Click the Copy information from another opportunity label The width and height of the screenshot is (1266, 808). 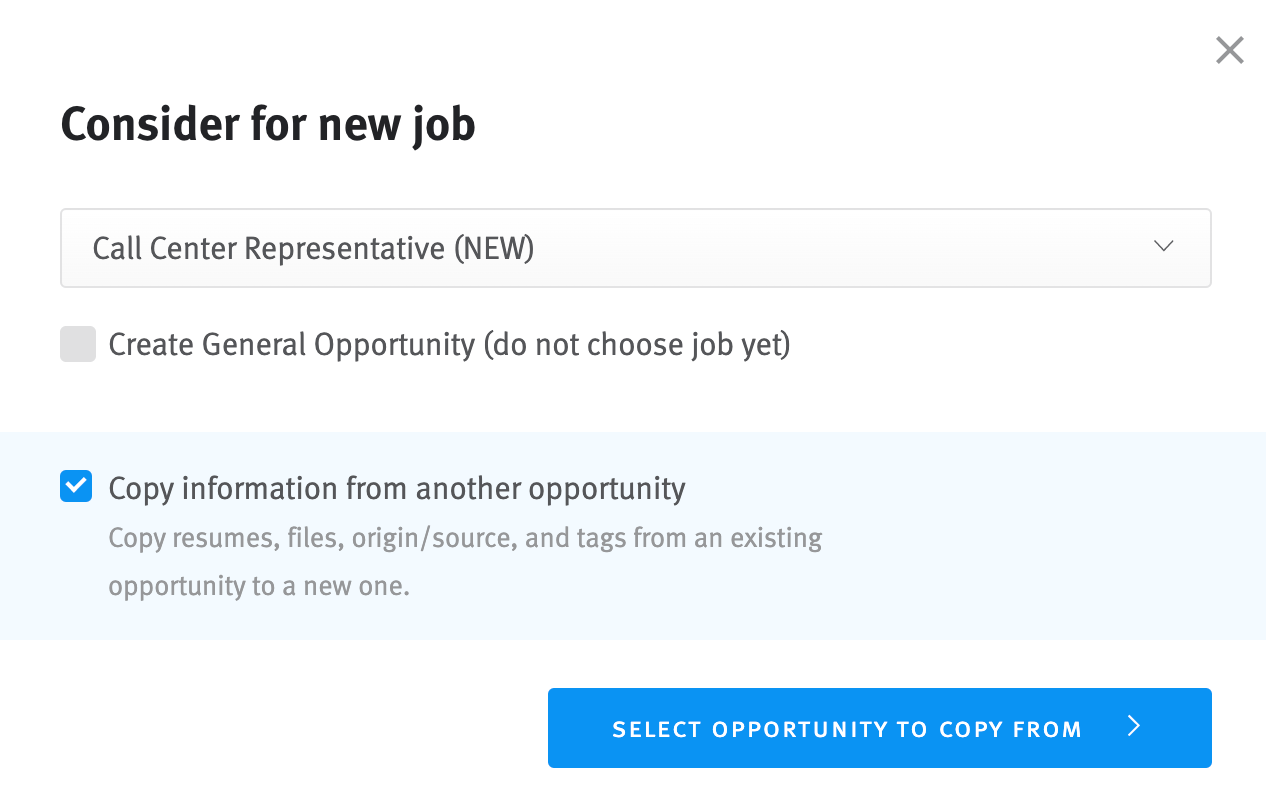tap(396, 488)
